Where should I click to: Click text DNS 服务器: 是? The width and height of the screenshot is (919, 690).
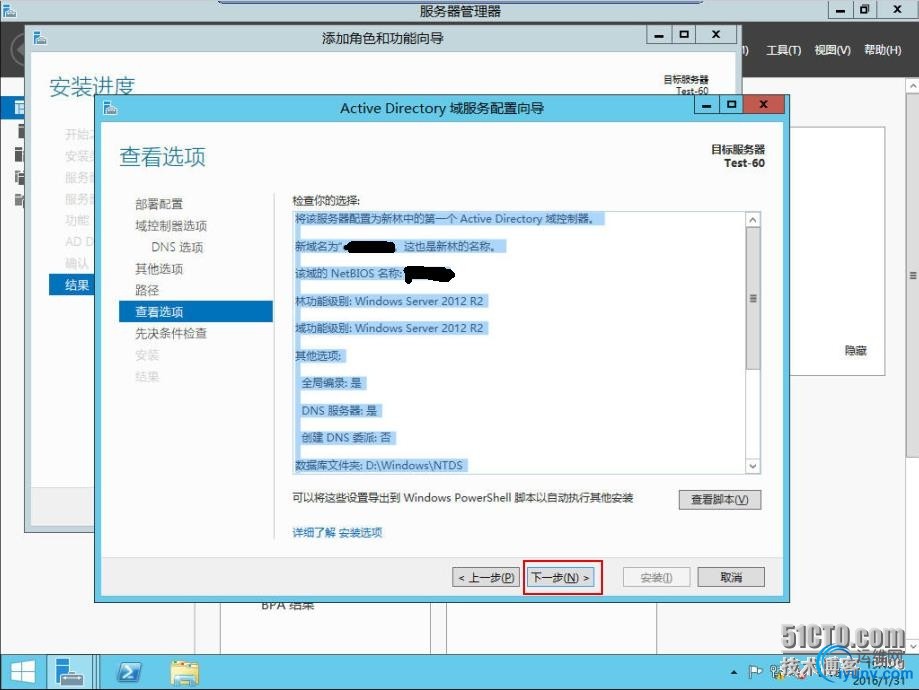[x=339, y=411]
